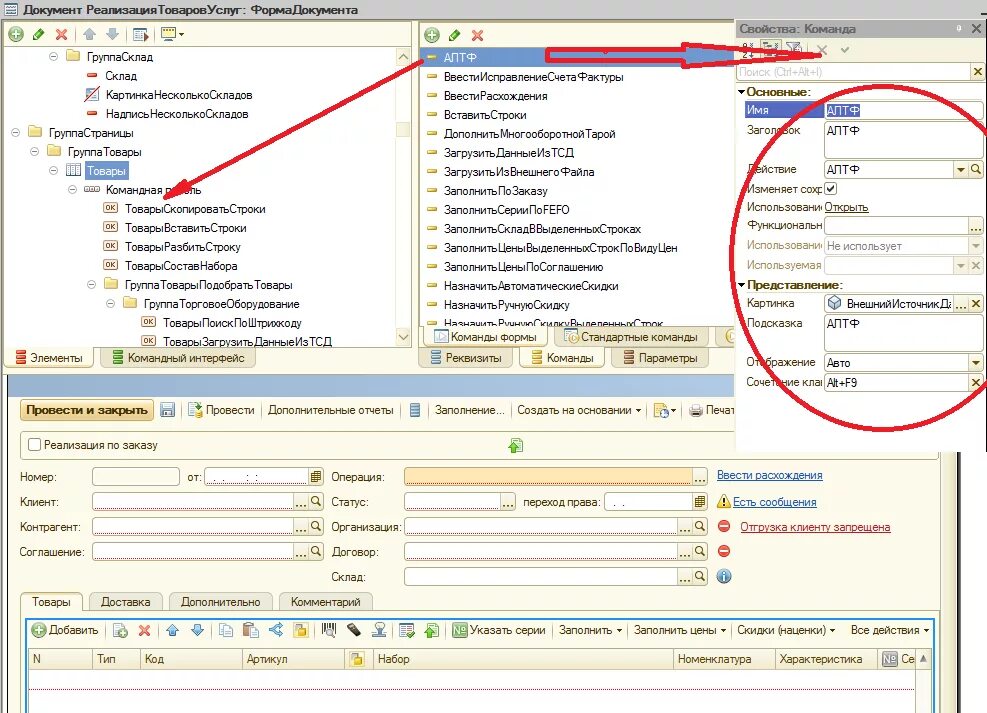Open Заполнить цены dropdown menu
Image resolution: width=987 pixels, height=713 pixels.
pyautogui.click(x=680, y=630)
